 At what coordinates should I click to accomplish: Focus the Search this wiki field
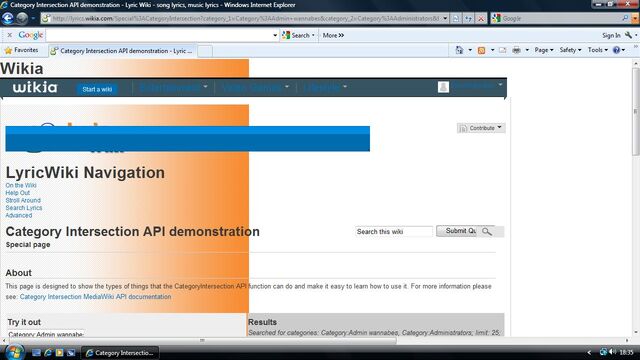click(394, 231)
